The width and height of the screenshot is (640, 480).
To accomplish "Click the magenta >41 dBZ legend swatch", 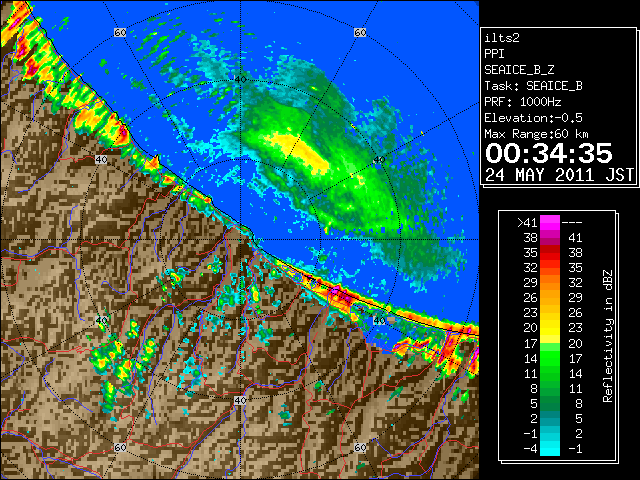I will [x=550, y=223].
